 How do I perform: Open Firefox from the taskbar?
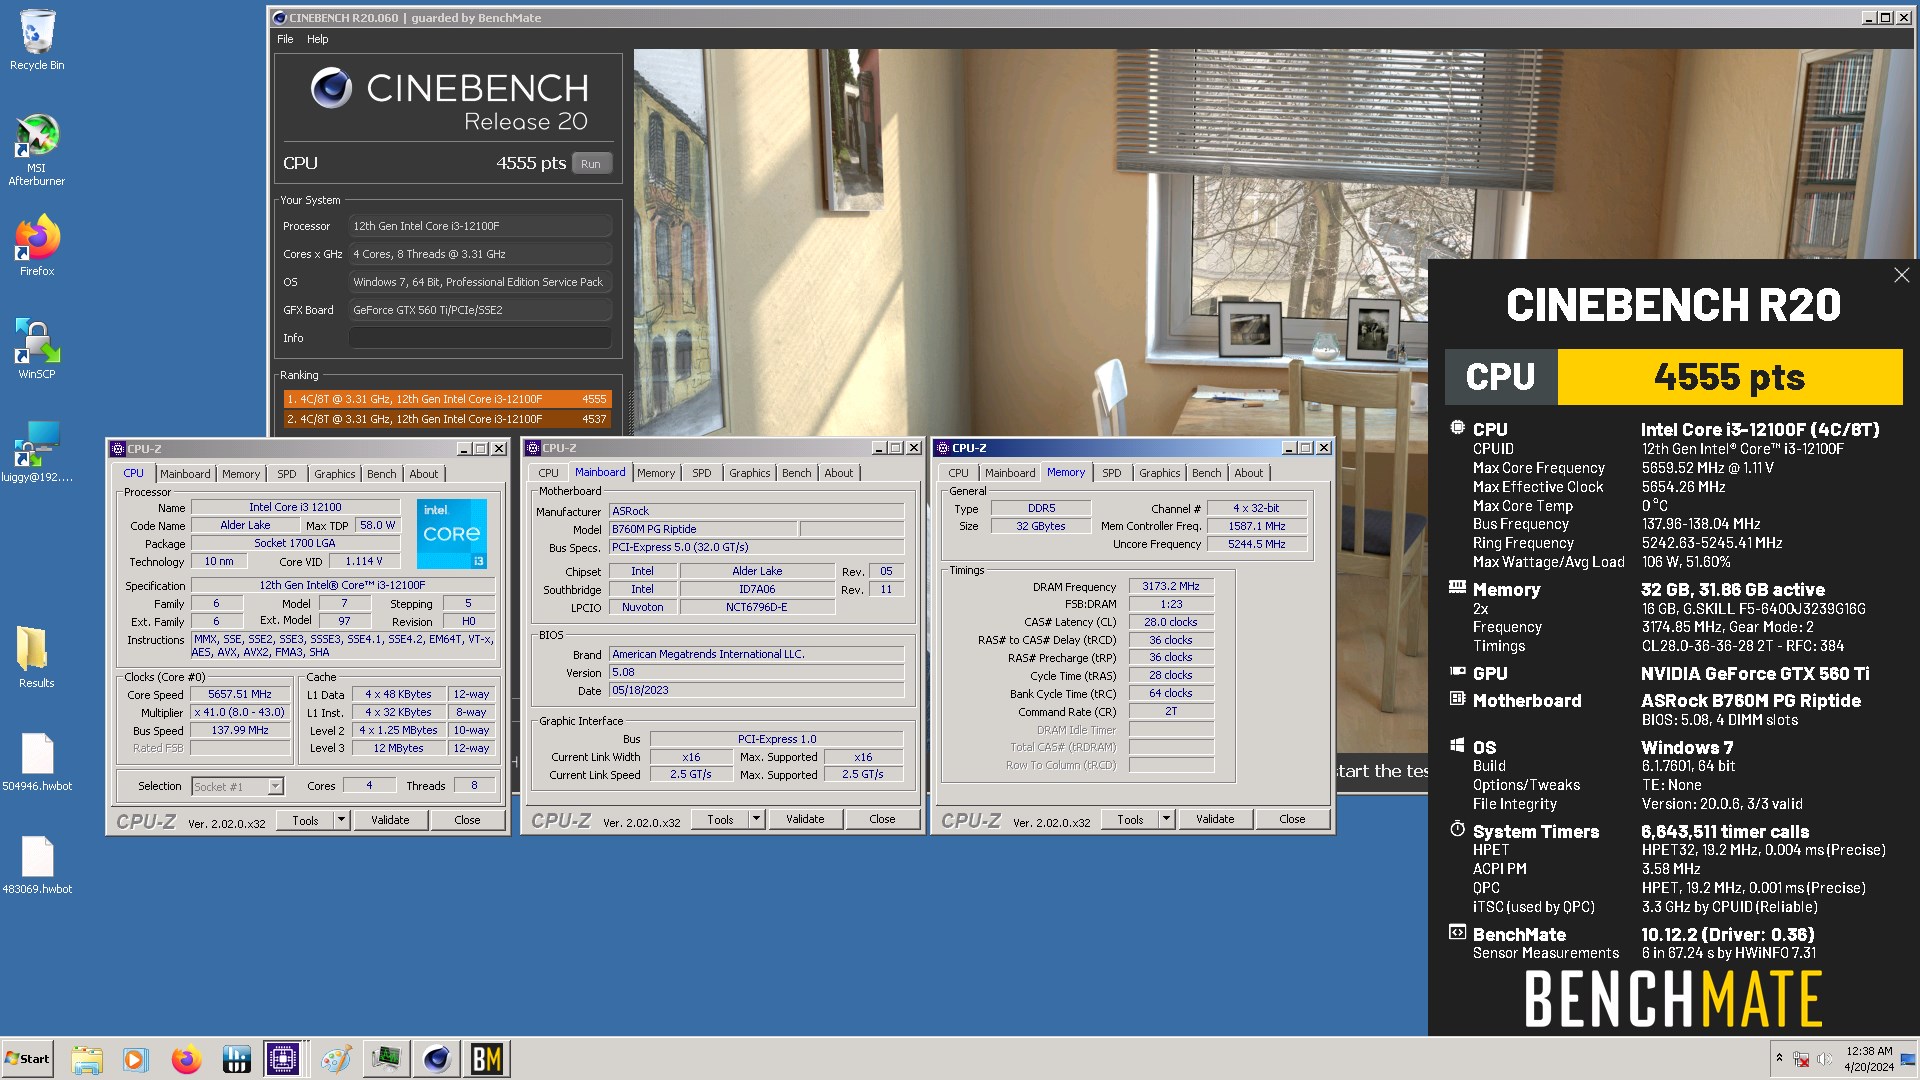point(186,1059)
